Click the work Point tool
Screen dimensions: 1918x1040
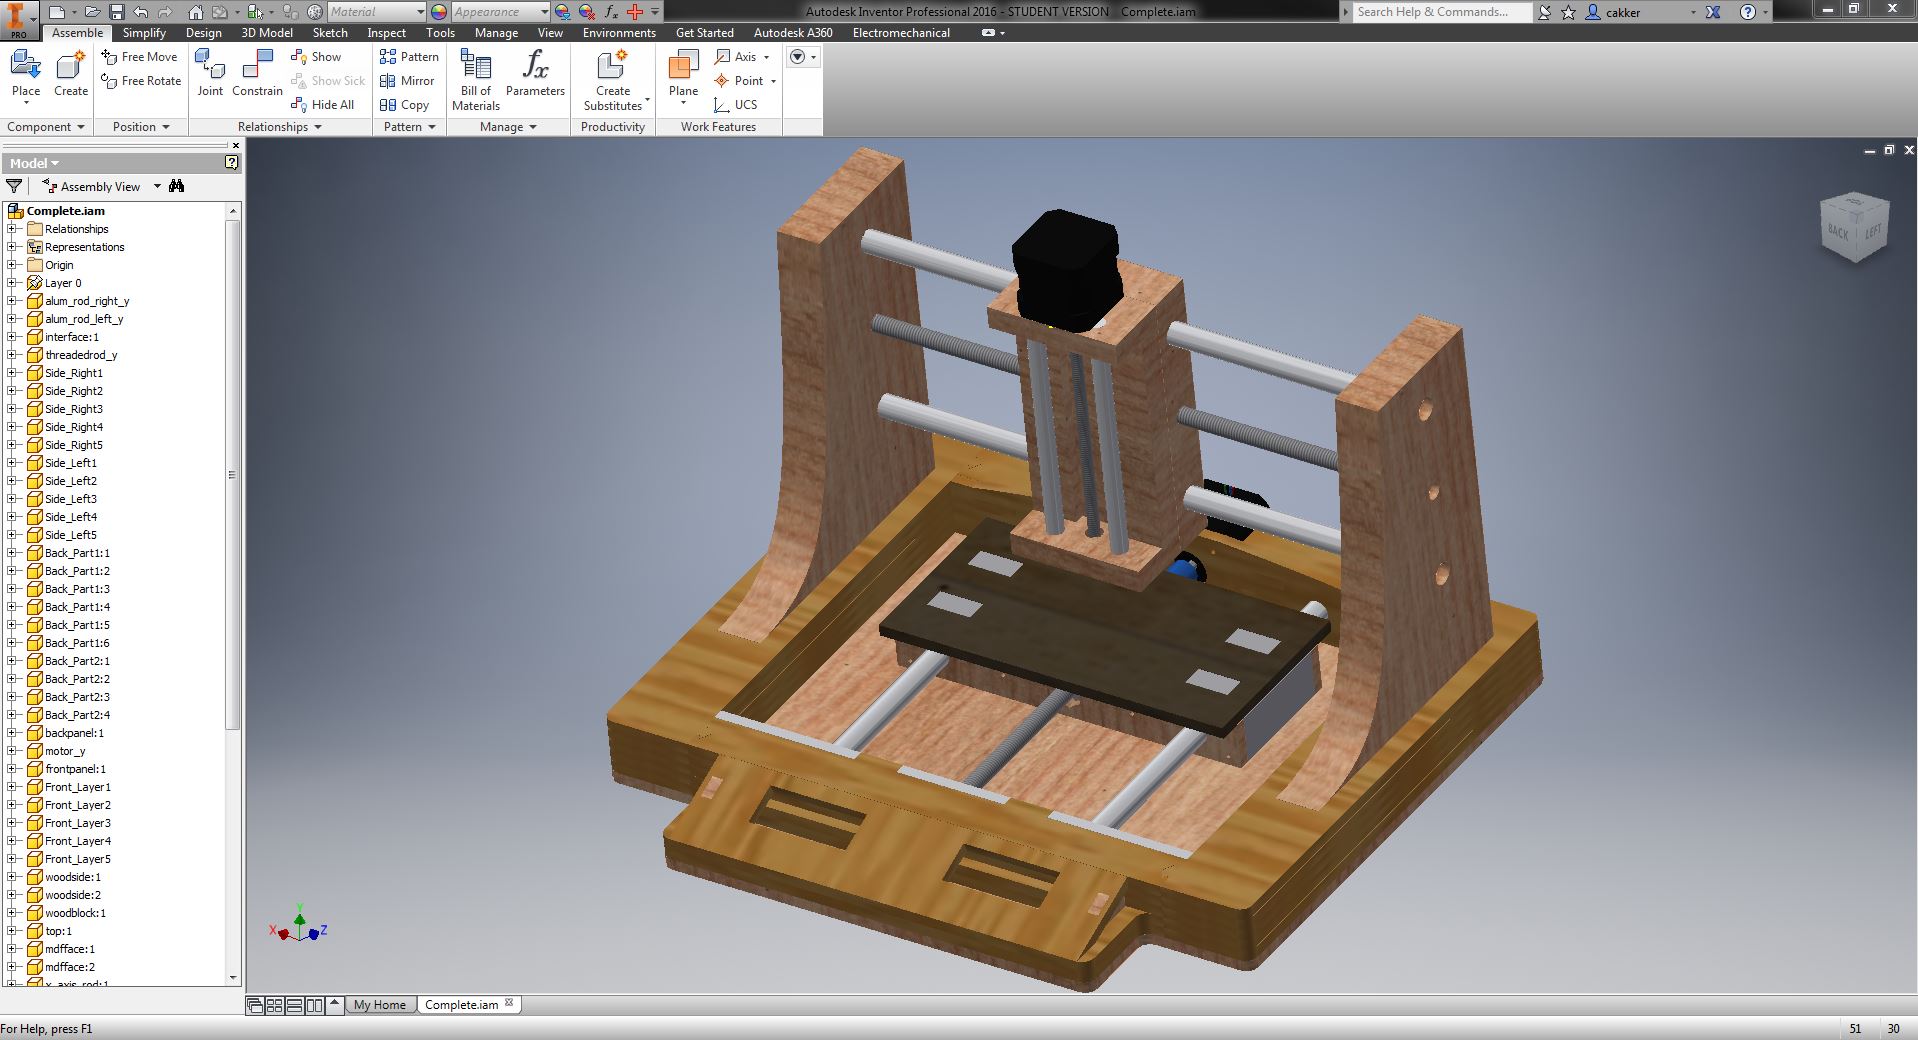[744, 81]
